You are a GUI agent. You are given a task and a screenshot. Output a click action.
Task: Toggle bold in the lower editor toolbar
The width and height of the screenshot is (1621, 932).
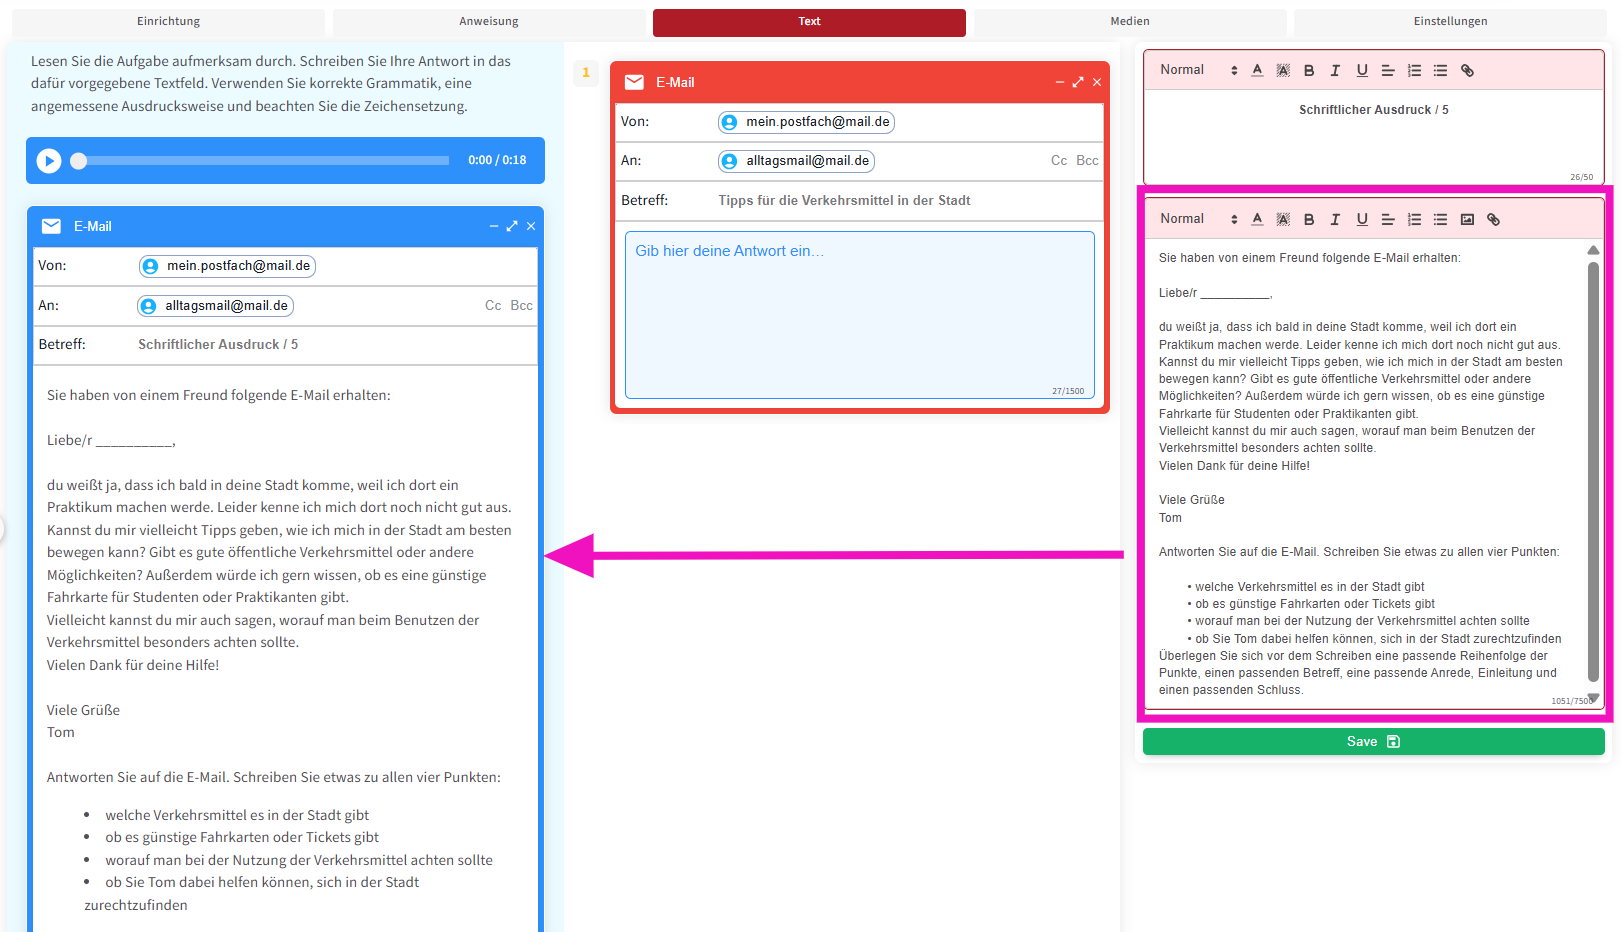point(1309,220)
